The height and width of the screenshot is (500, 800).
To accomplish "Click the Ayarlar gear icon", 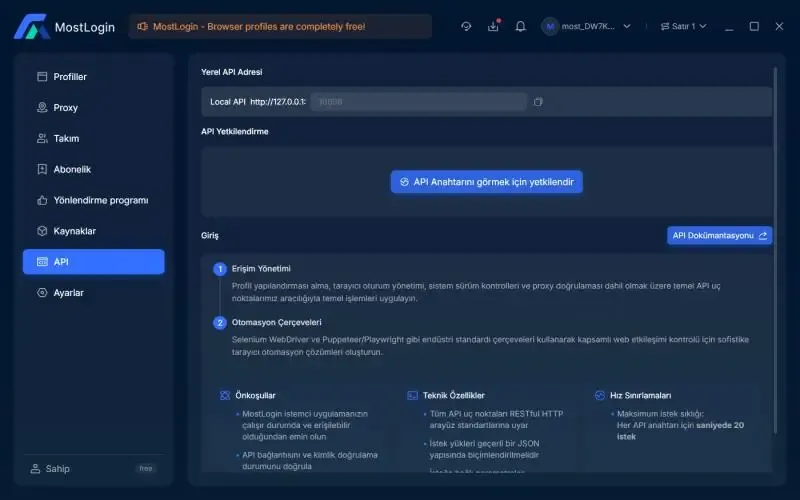I will pos(42,292).
